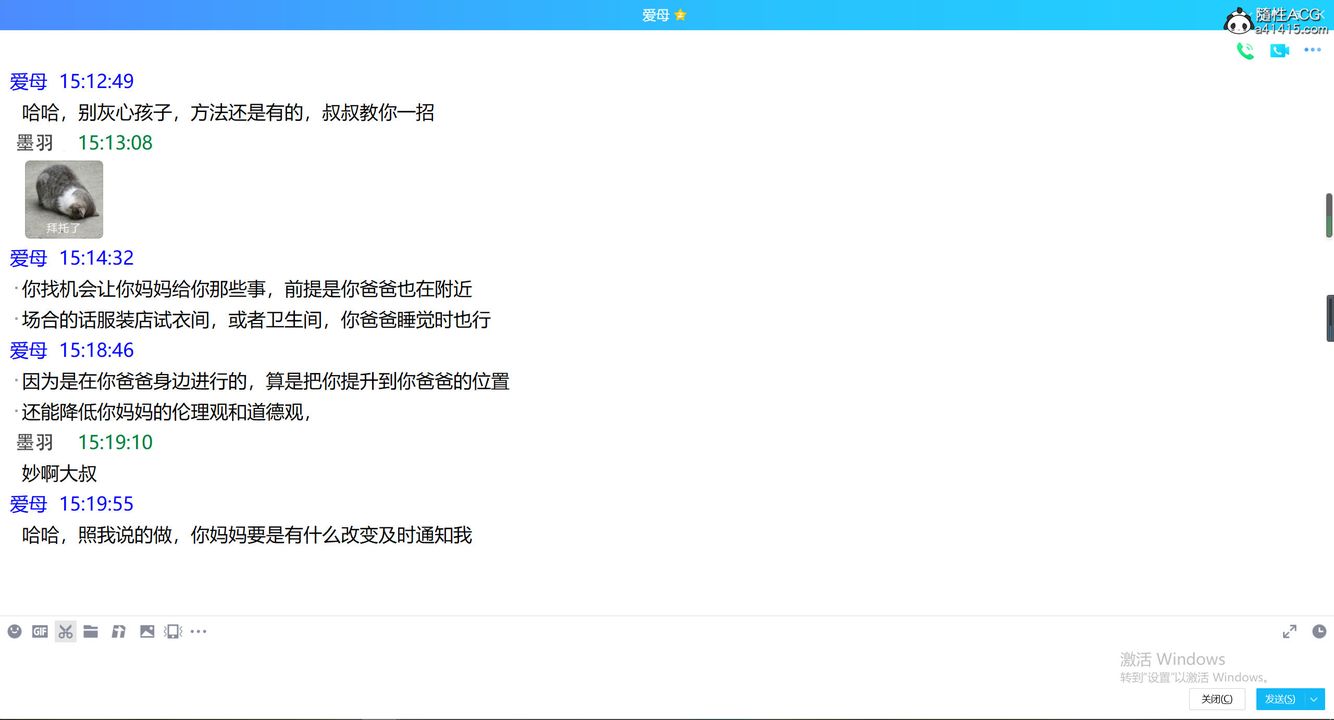This screenshot has width=1334, height=720.
Task: Start a voice call with green phone icon
Action: 1245,51
